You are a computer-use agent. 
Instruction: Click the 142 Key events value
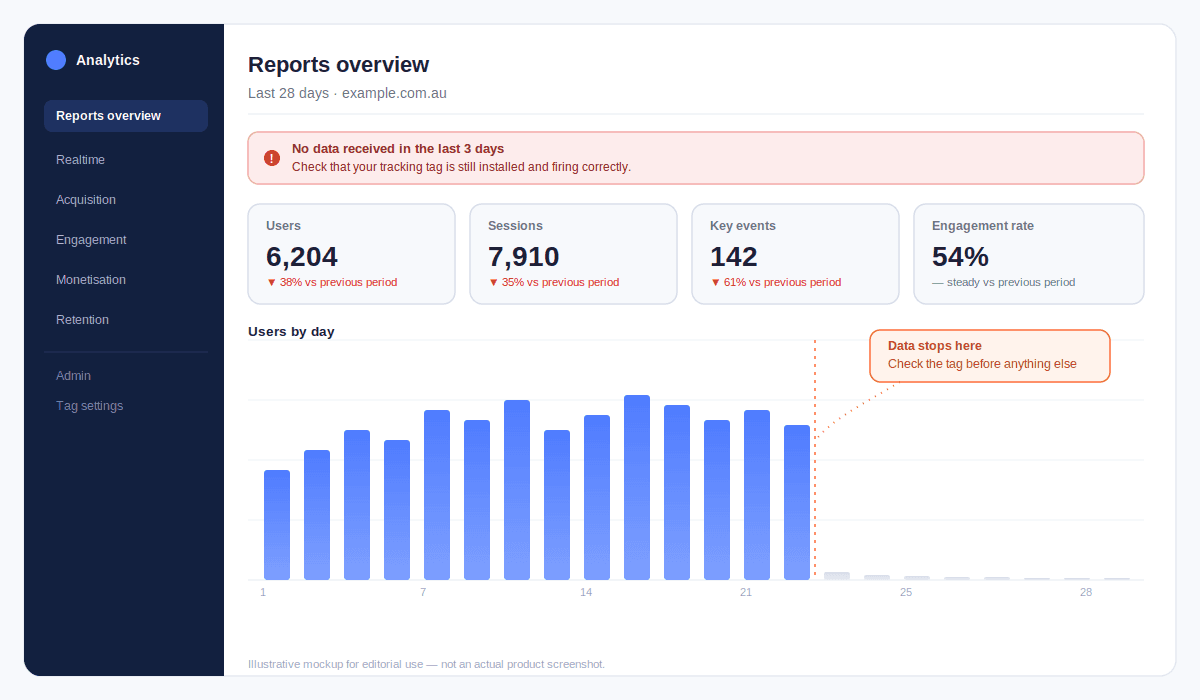(734, 257)
